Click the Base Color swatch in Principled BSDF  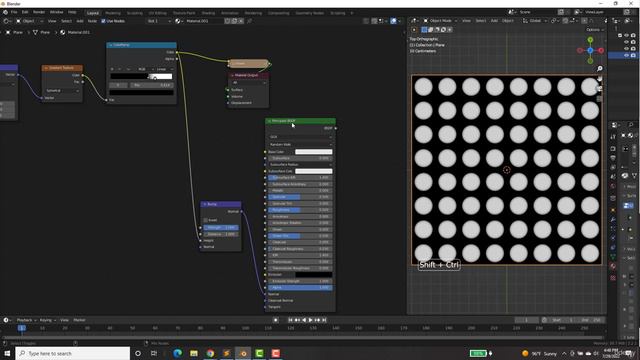coord(313,152)
